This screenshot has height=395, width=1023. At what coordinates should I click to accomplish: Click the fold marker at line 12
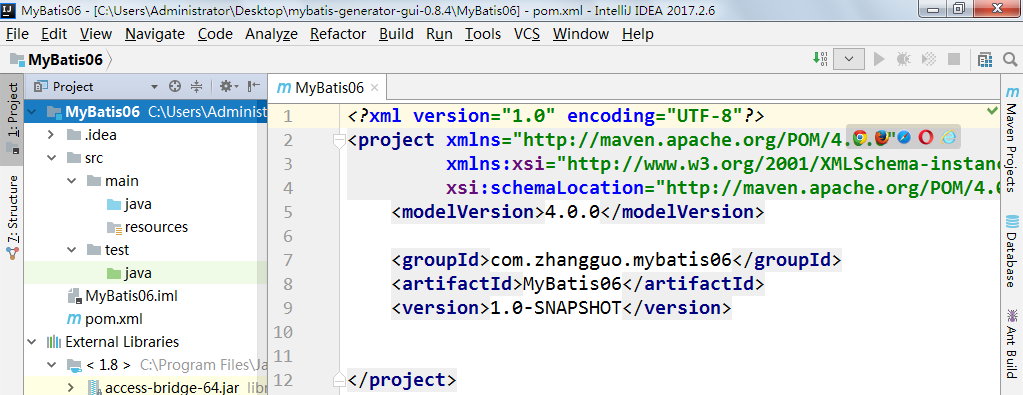point(339,380)
